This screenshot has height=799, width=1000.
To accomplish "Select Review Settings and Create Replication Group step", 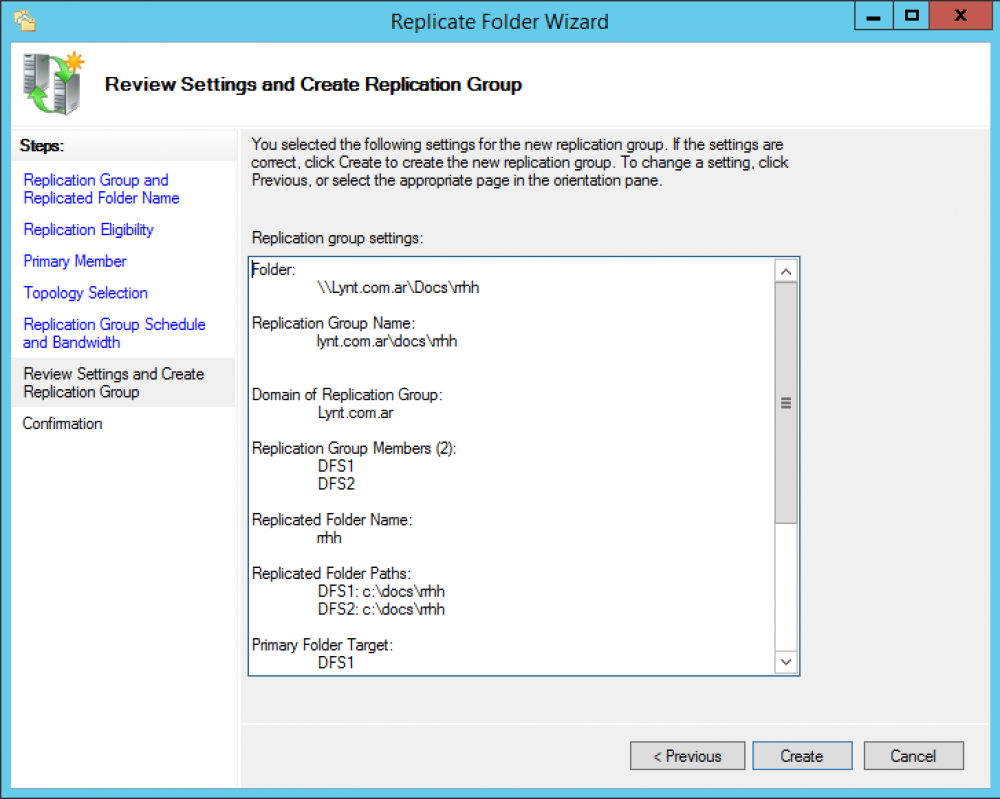I will [x=113, y=383].
